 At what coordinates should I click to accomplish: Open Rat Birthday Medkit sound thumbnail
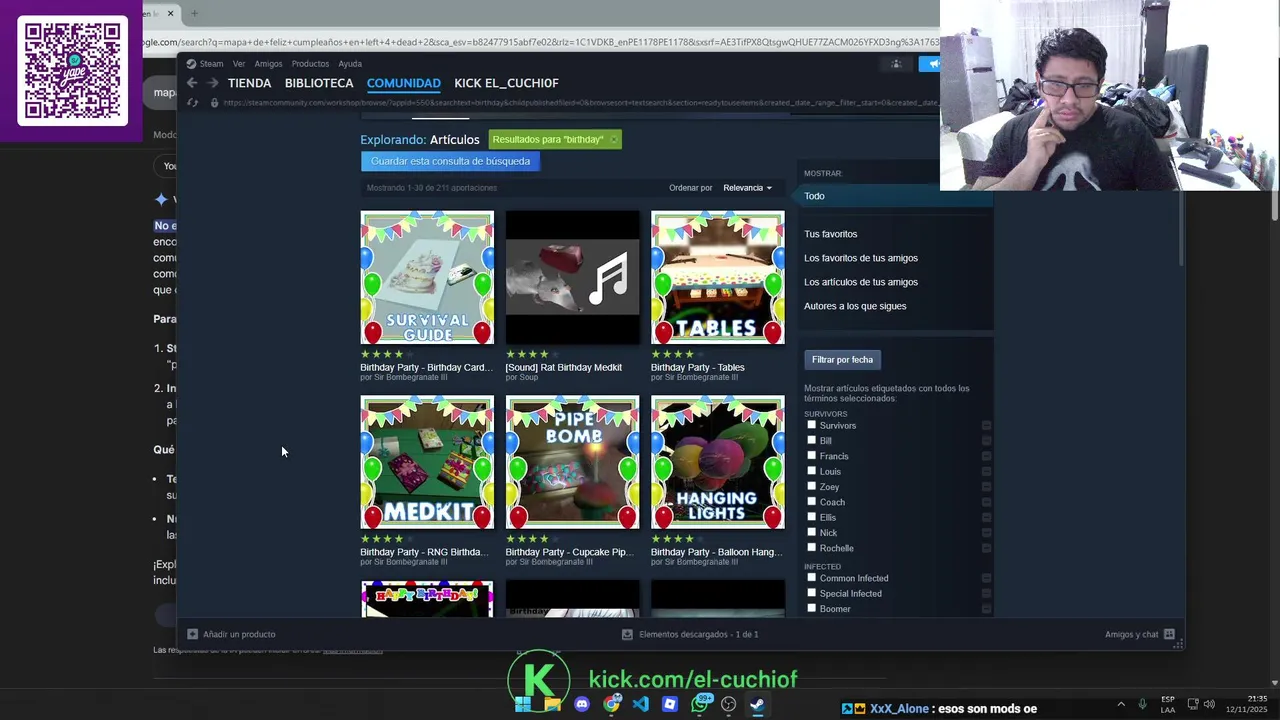pyautogui.click(x=572, y=277)
